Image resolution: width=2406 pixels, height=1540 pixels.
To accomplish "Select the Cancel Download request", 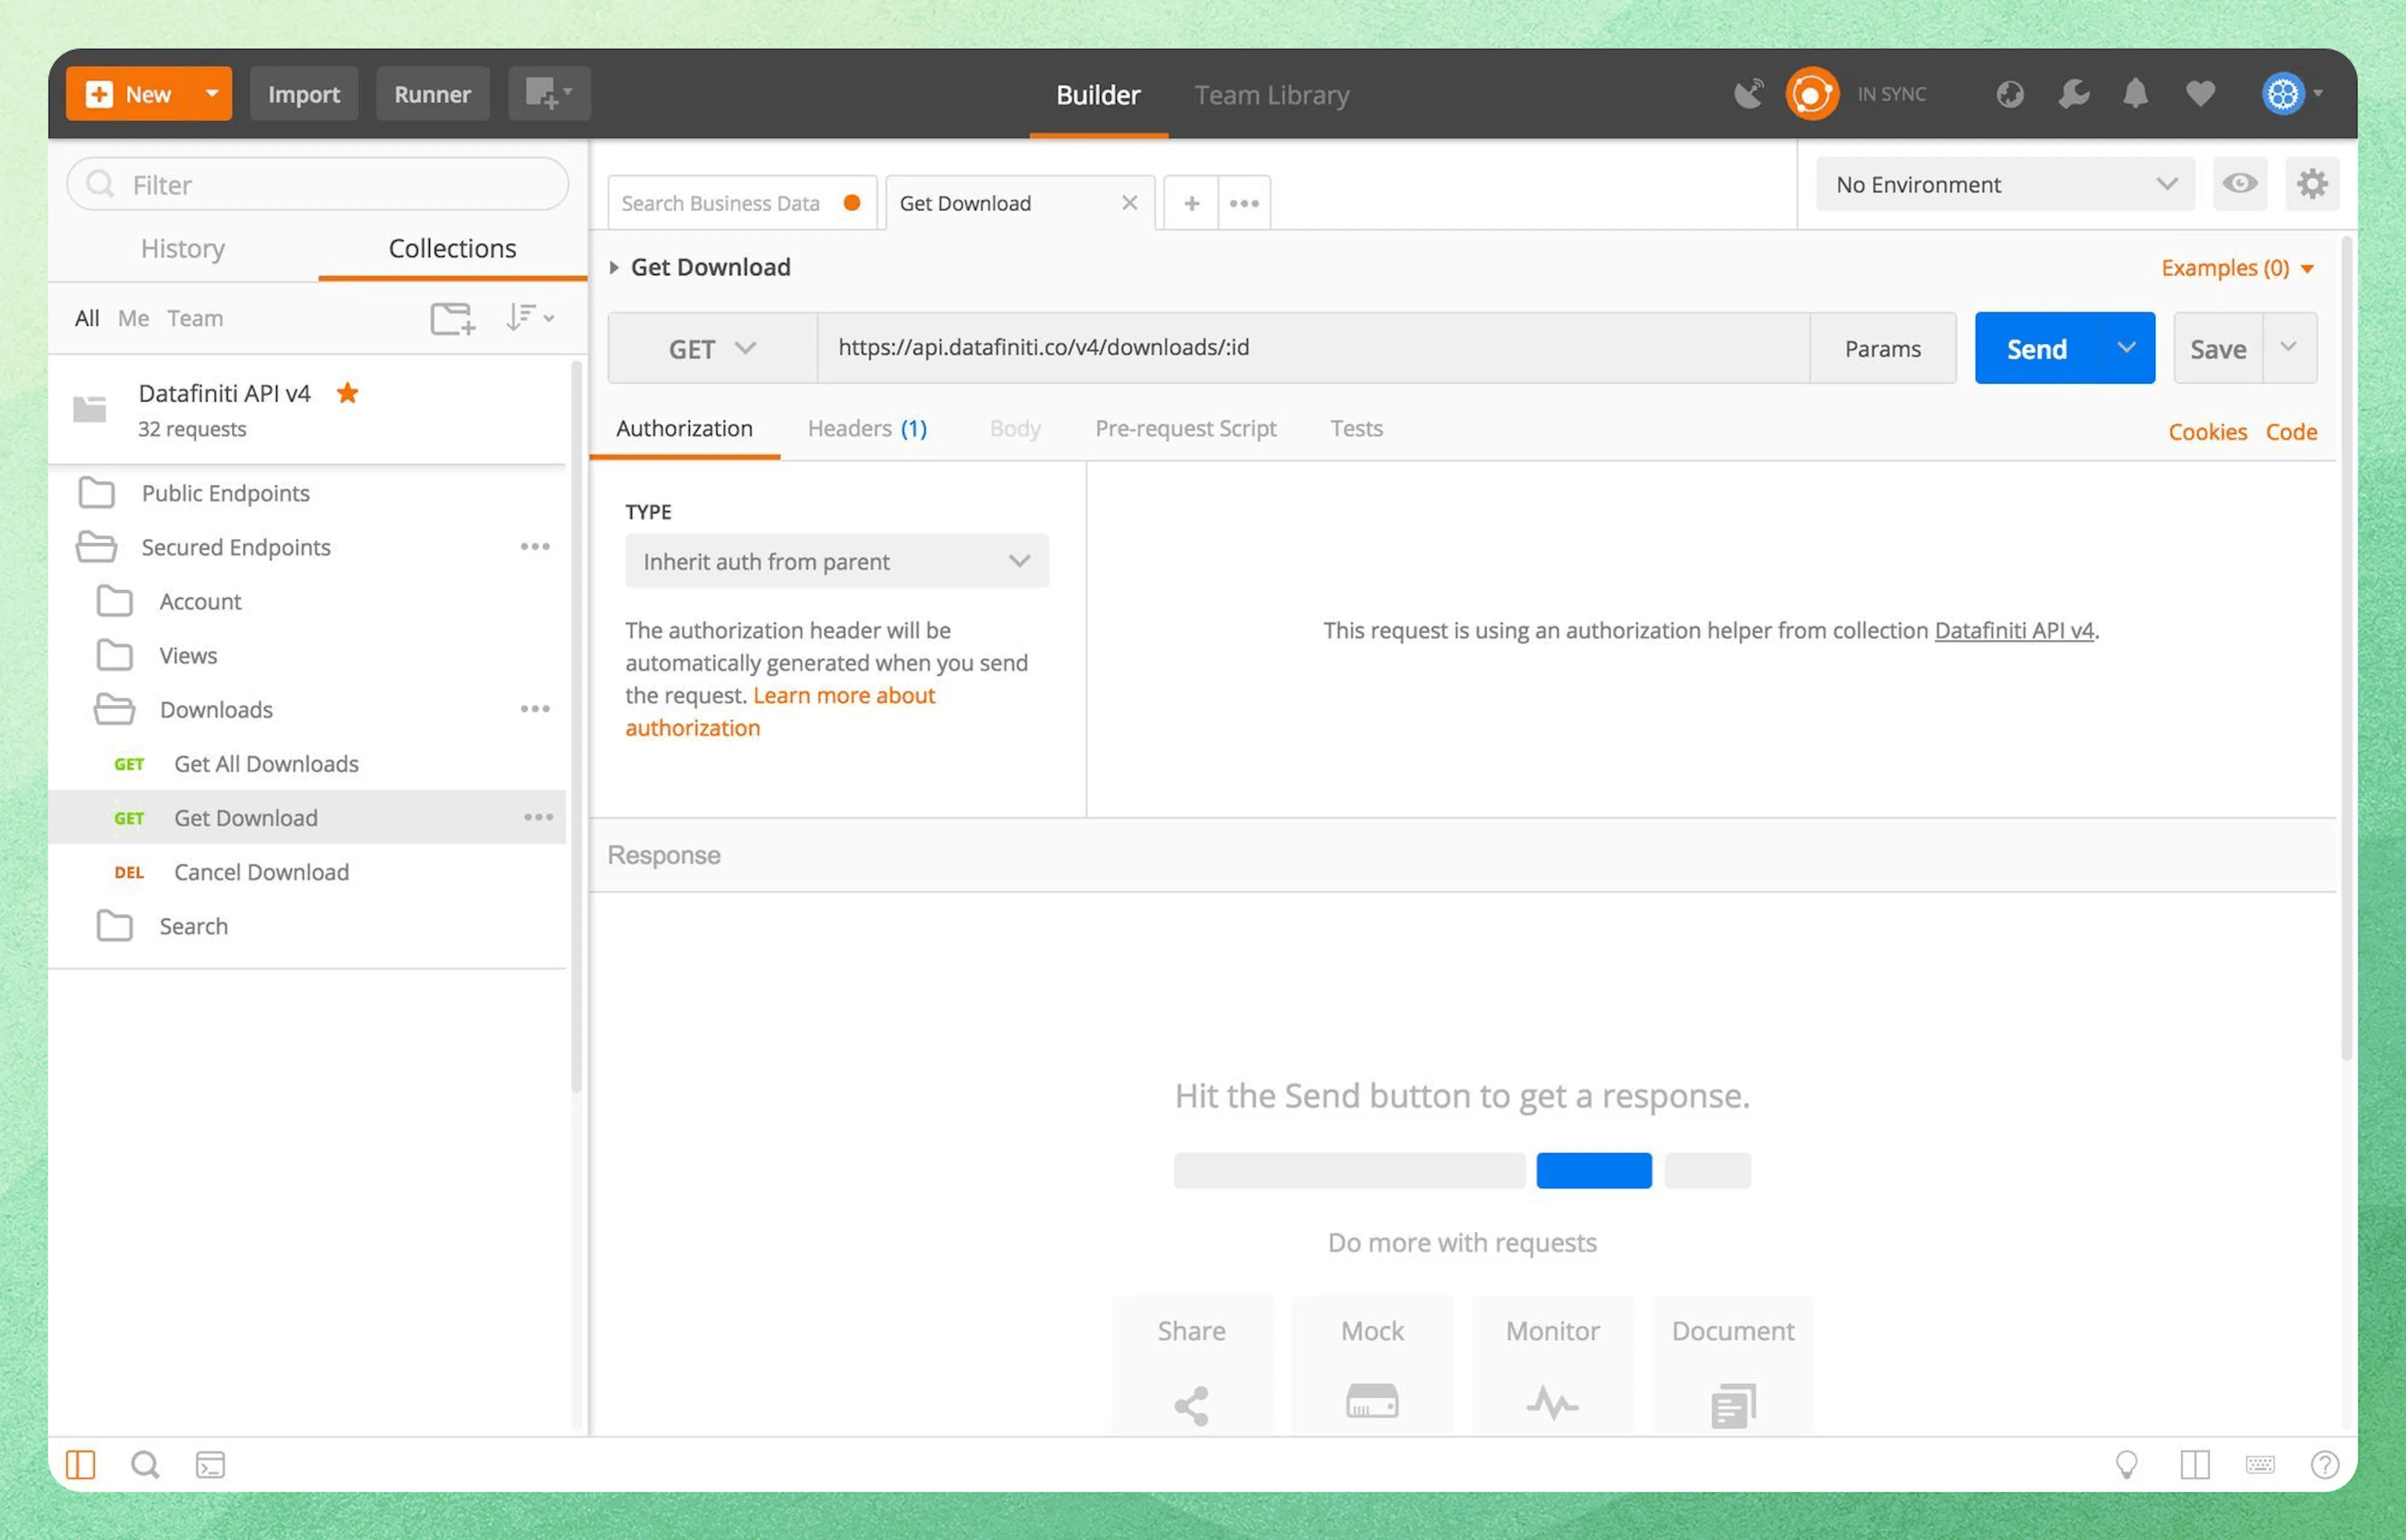I will [260, 871].
